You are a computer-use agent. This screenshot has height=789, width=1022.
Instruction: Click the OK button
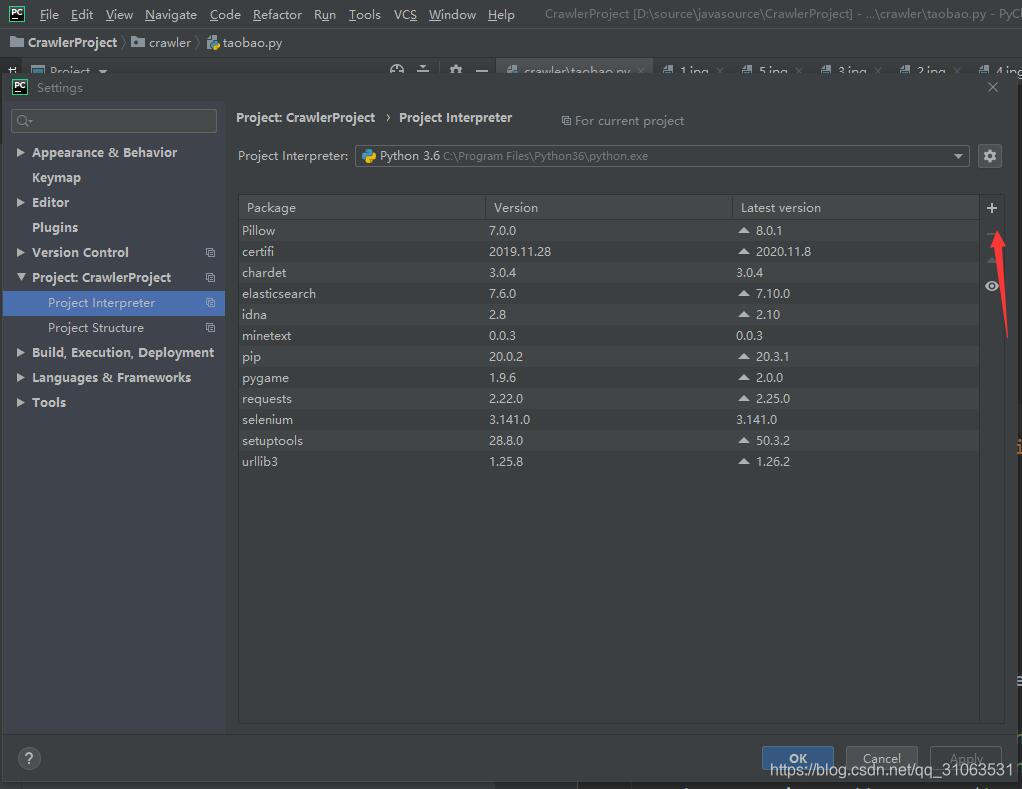(x=798, y=758)
